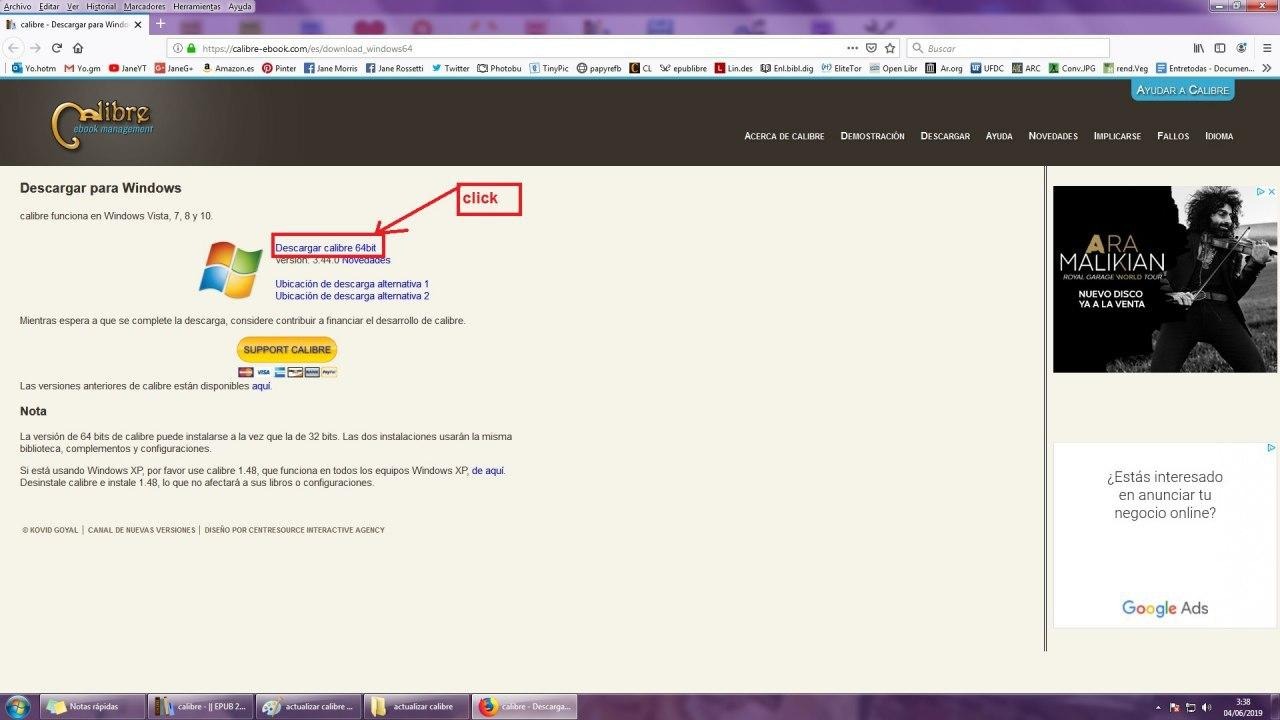The image size is (1280, 720).
Task: Open the JaneYT YouTube bookmark
Action: pos(128,68)
